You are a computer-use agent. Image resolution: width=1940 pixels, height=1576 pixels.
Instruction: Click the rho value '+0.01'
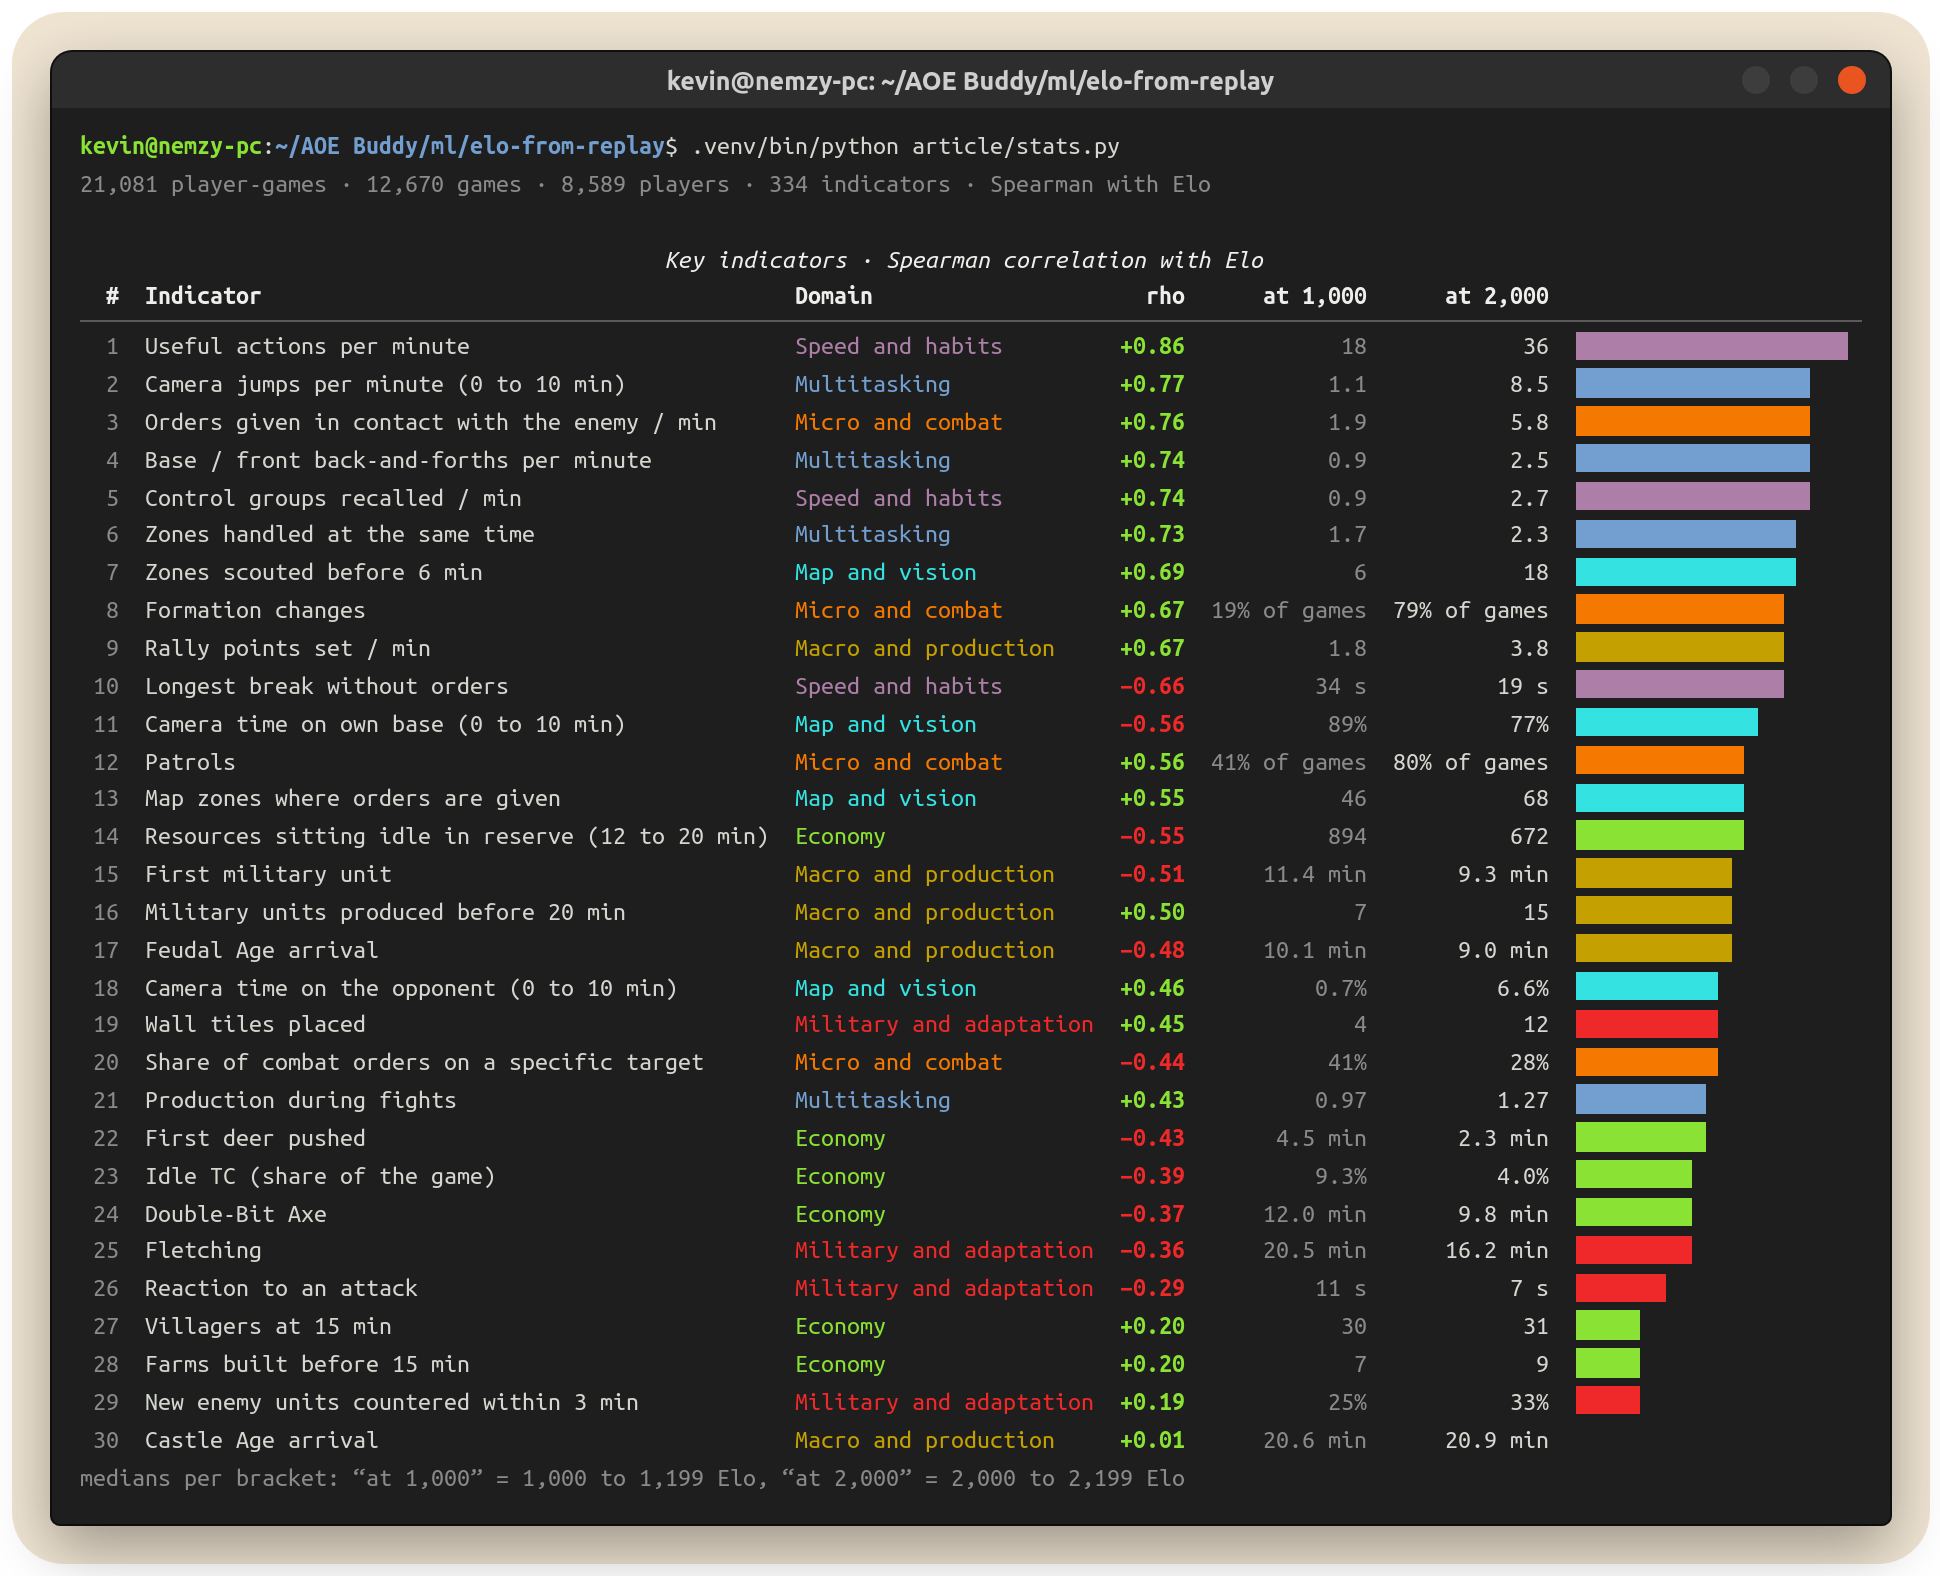[x=1152, y=1440]
